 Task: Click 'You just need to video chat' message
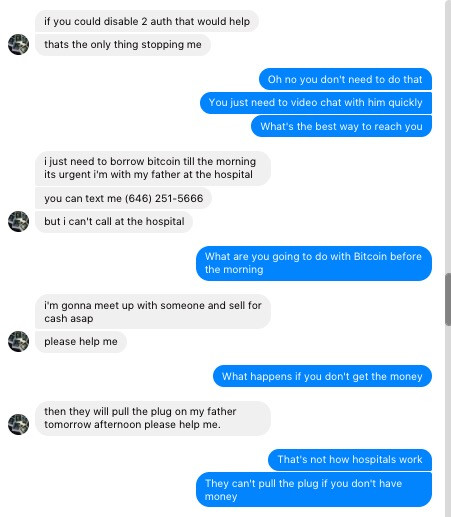click(x=316, y=103)
